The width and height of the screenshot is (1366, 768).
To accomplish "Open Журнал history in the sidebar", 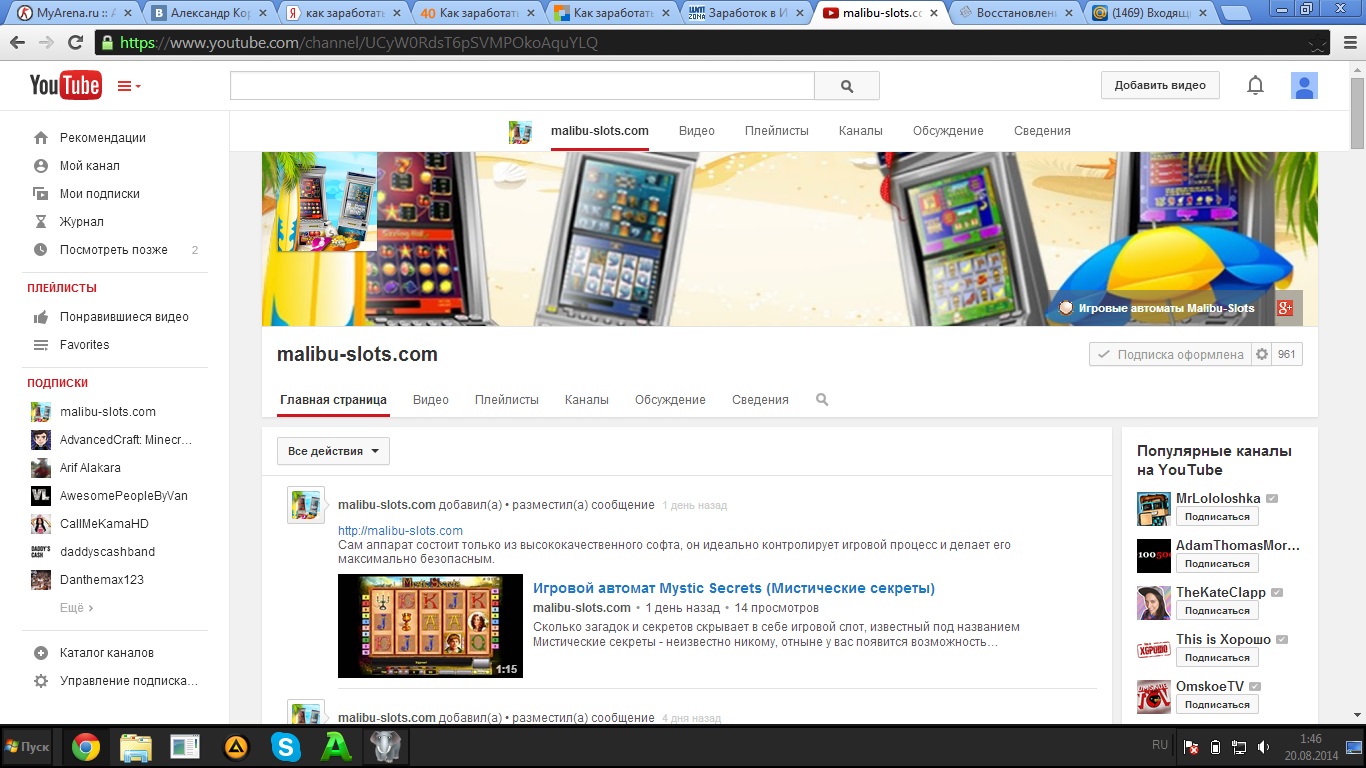I will click(x=81, y=222).
